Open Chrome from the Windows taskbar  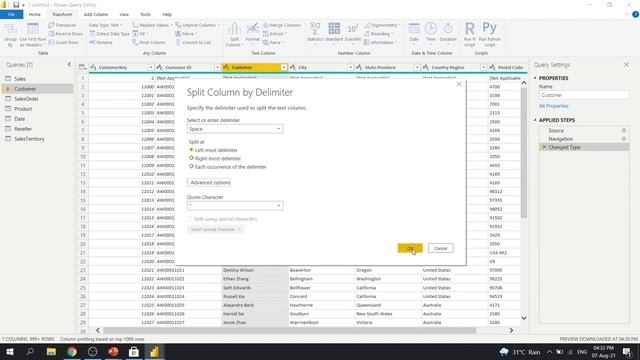[72, 352]
